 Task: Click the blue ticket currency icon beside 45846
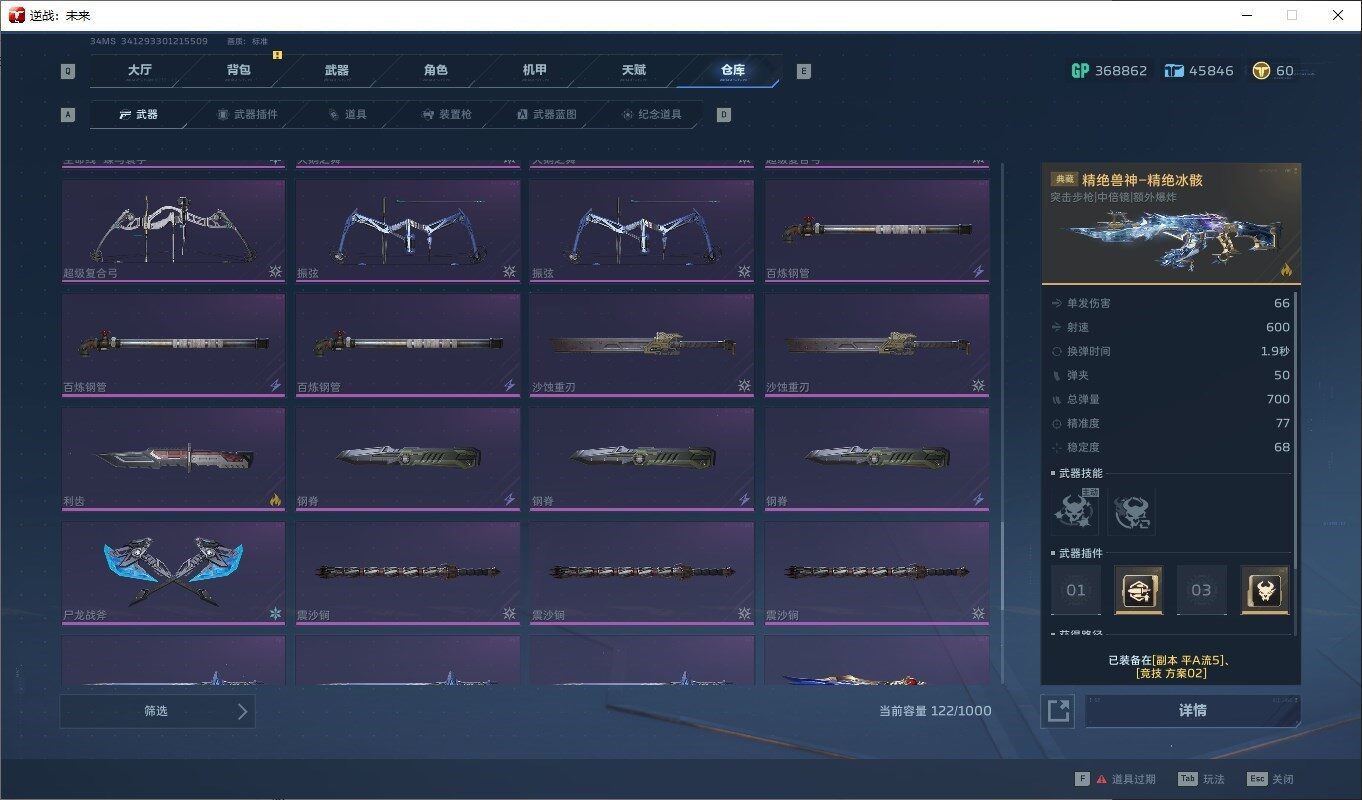[x=1174, y=71]
